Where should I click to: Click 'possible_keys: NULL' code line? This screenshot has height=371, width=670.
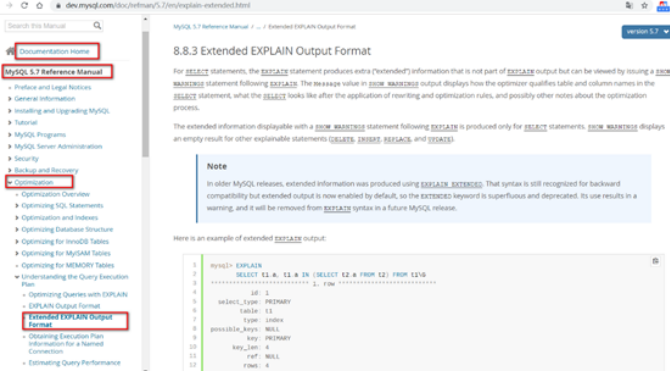point(244,329)
